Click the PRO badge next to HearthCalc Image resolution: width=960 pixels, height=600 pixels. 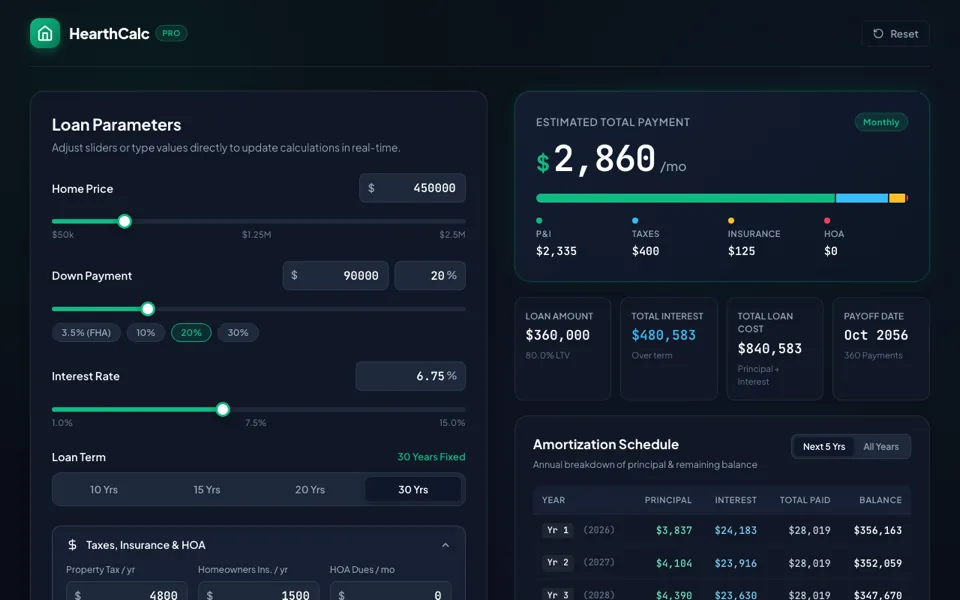coord(171,33)
